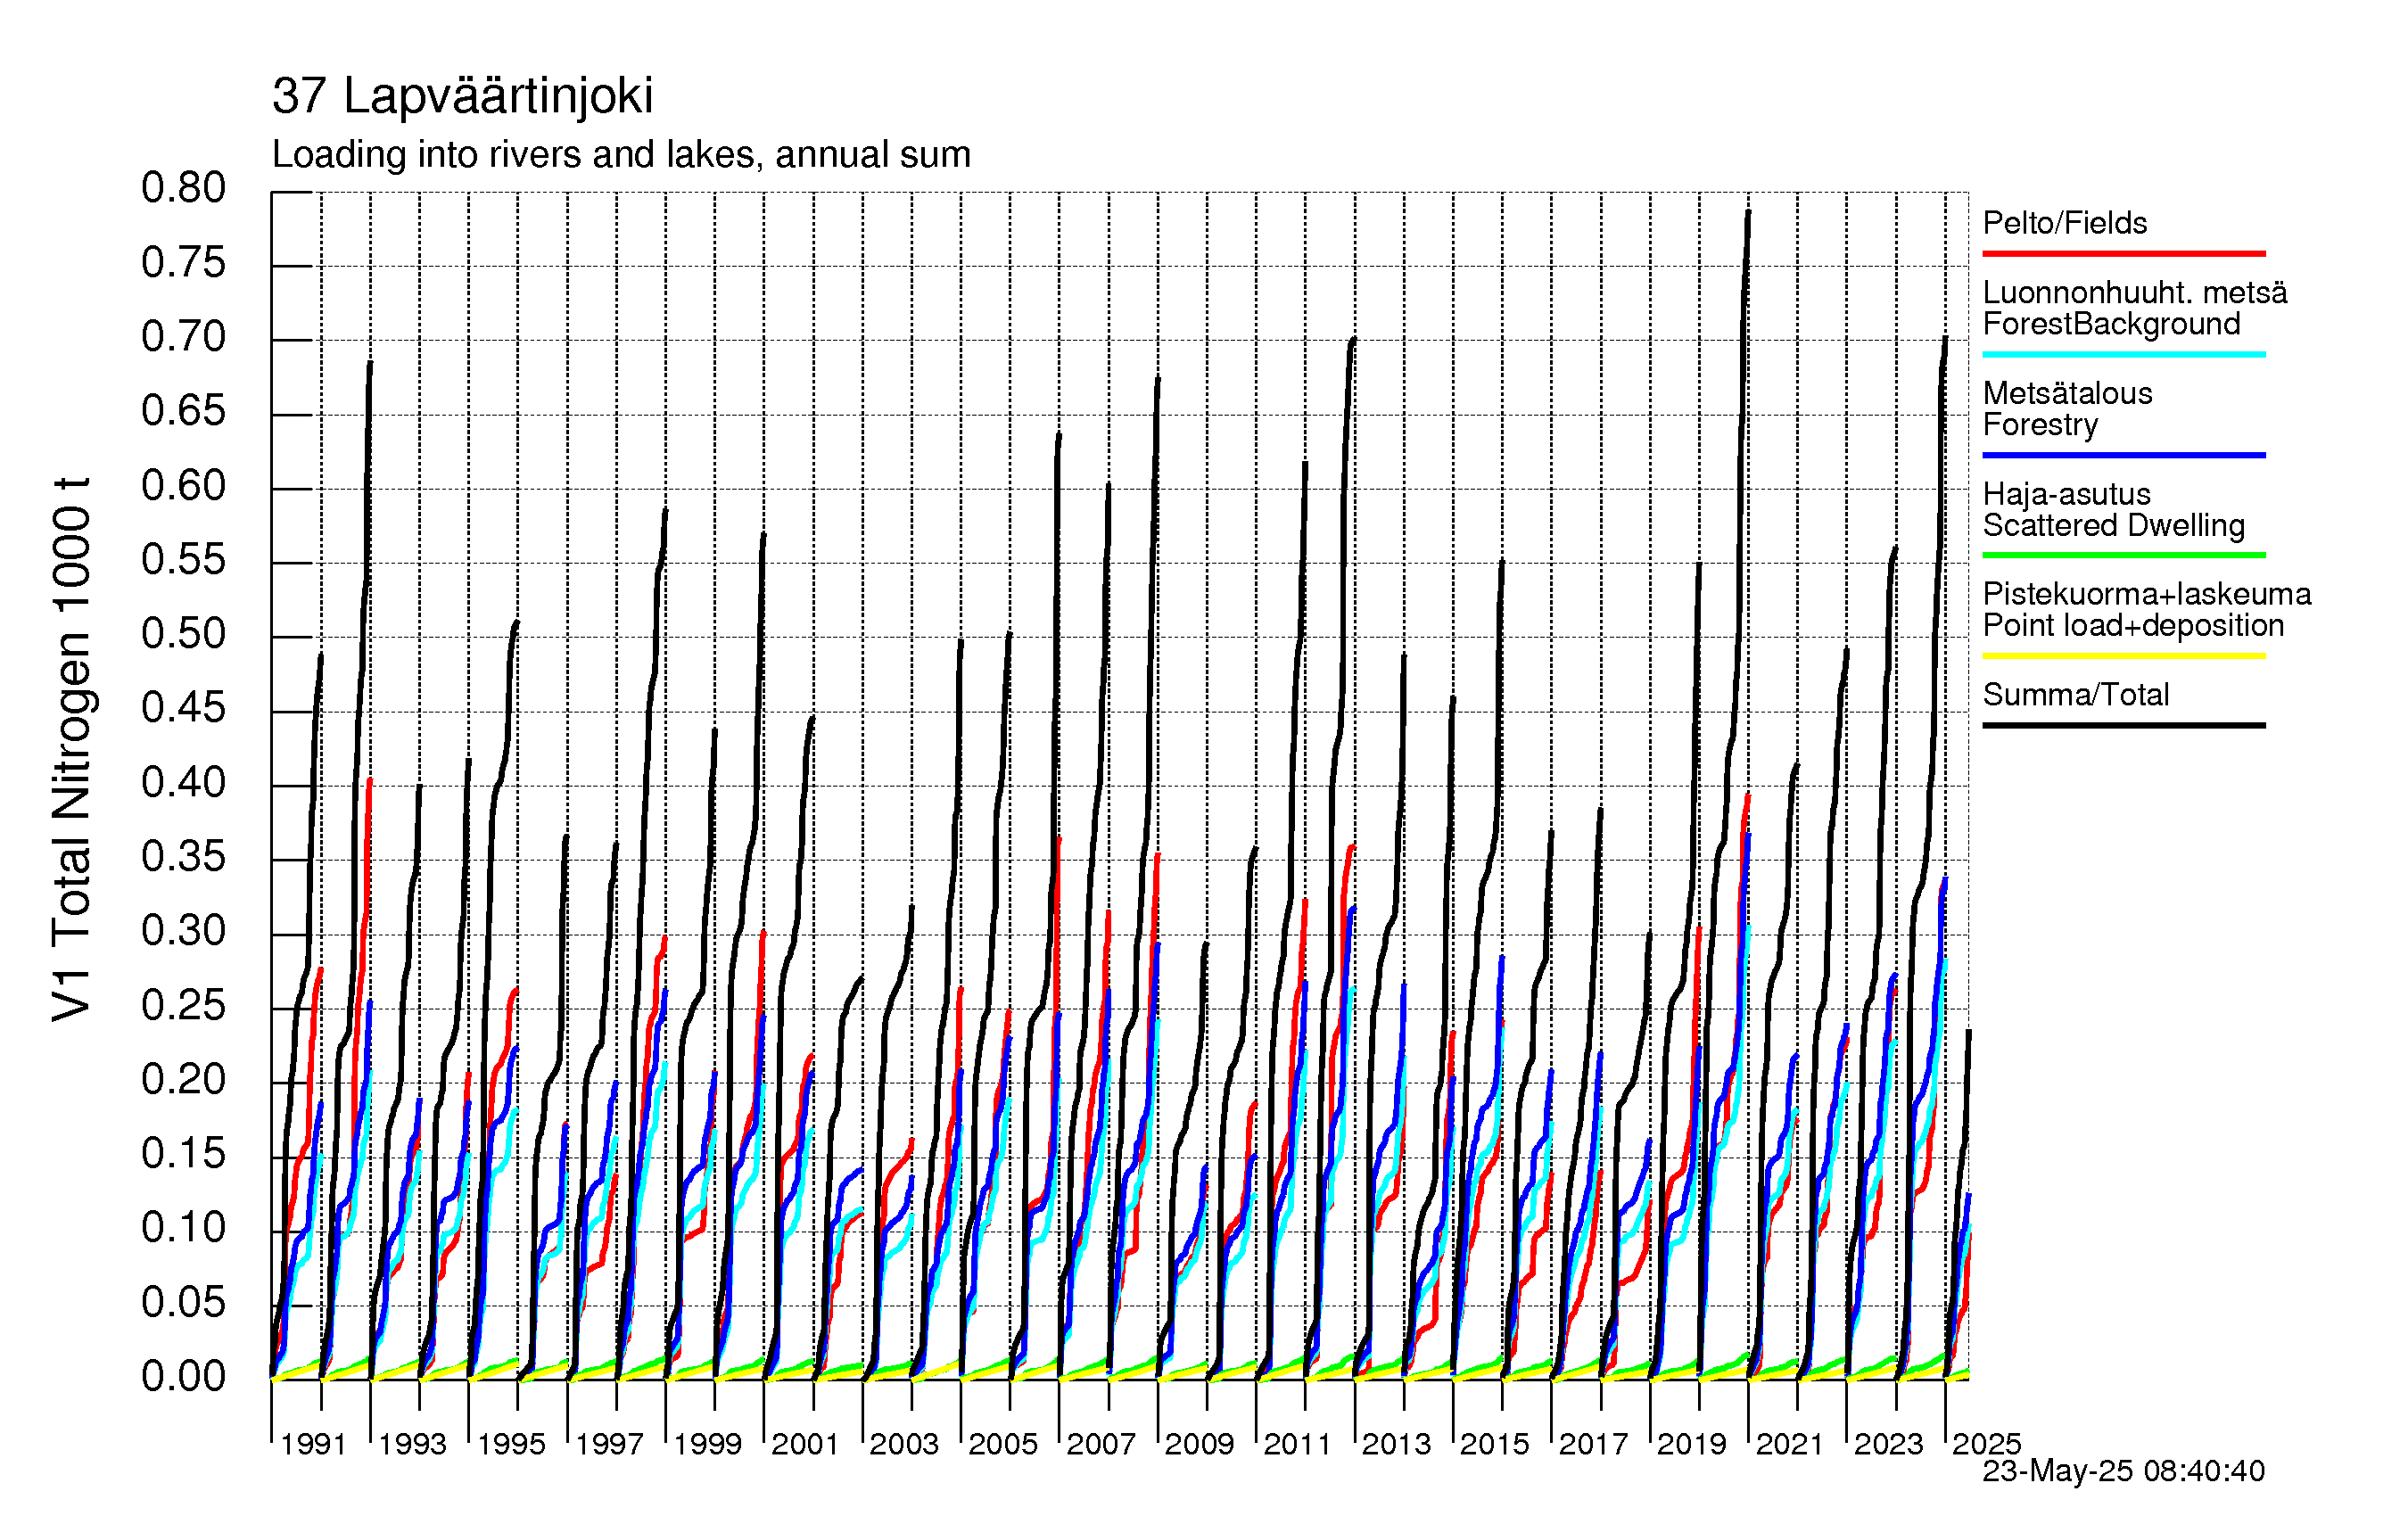
Task: Click the x-axis year label 1993
Action: click(x=412, y=1444)
